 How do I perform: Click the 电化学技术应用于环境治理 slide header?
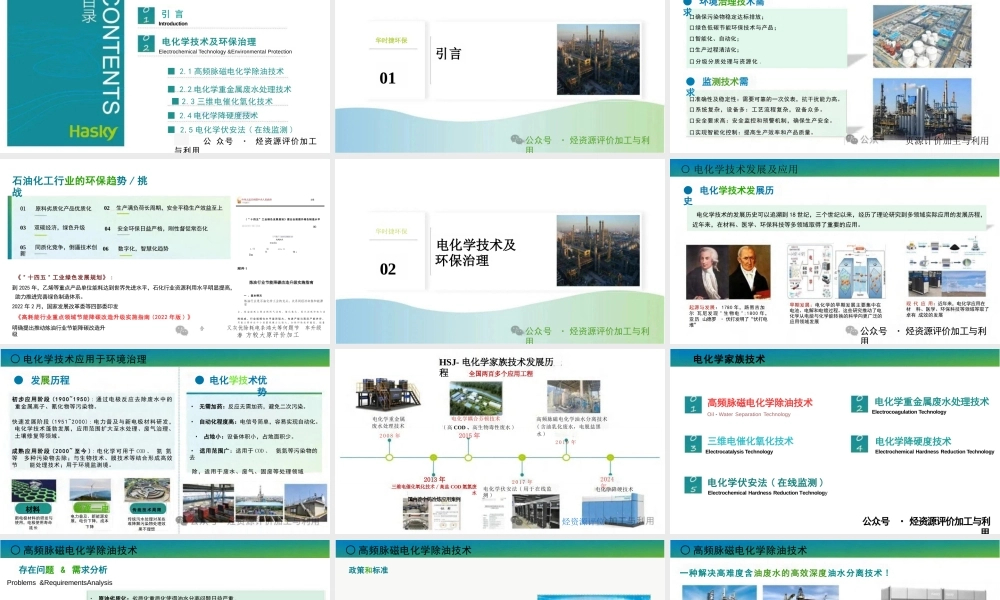click(x=165, y=358)
